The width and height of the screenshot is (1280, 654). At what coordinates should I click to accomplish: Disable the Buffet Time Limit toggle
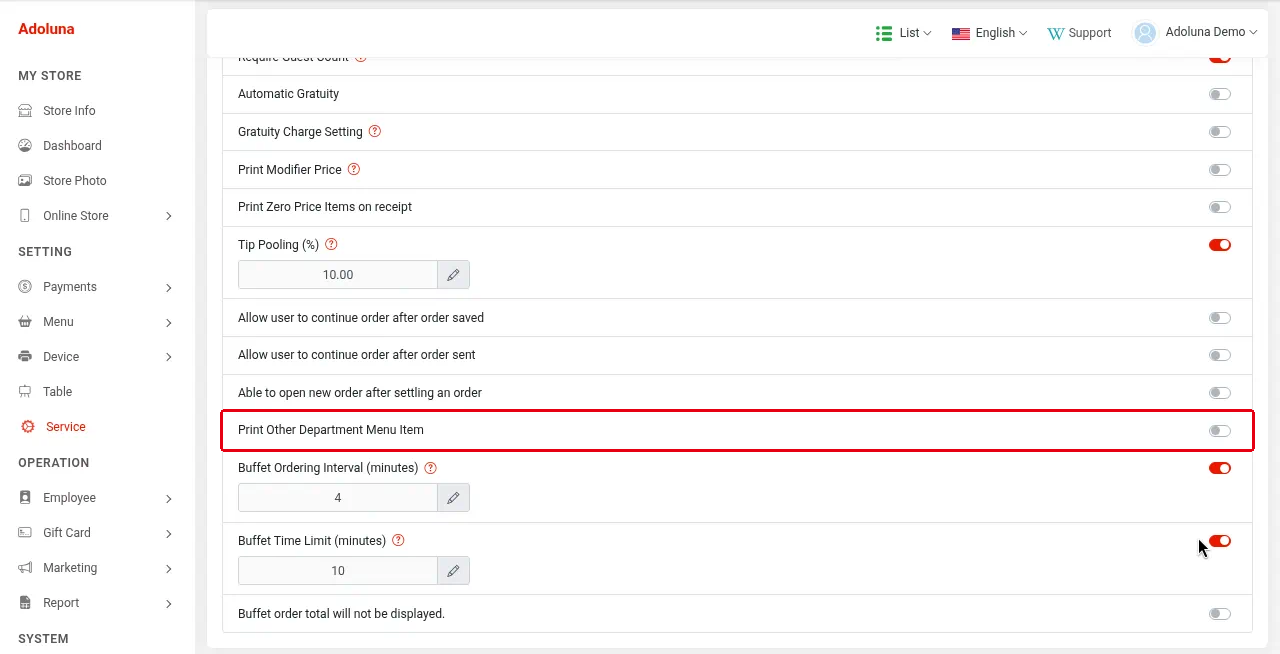click(1220, 541)
